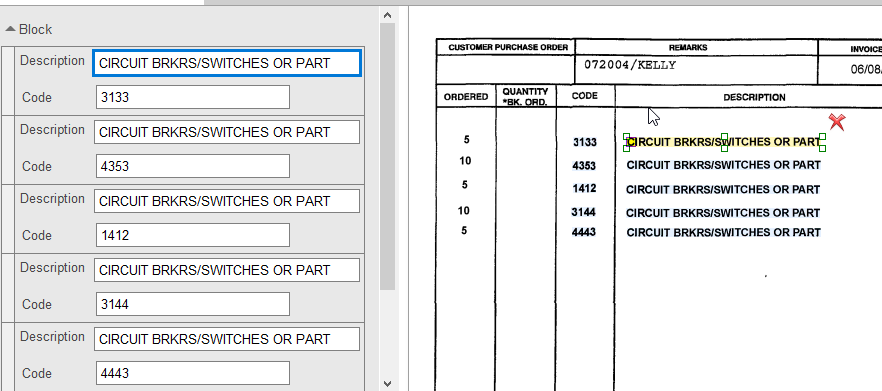Click the Code field containing 3133
The height and width of the screenshot is (391, 882).
192,97
